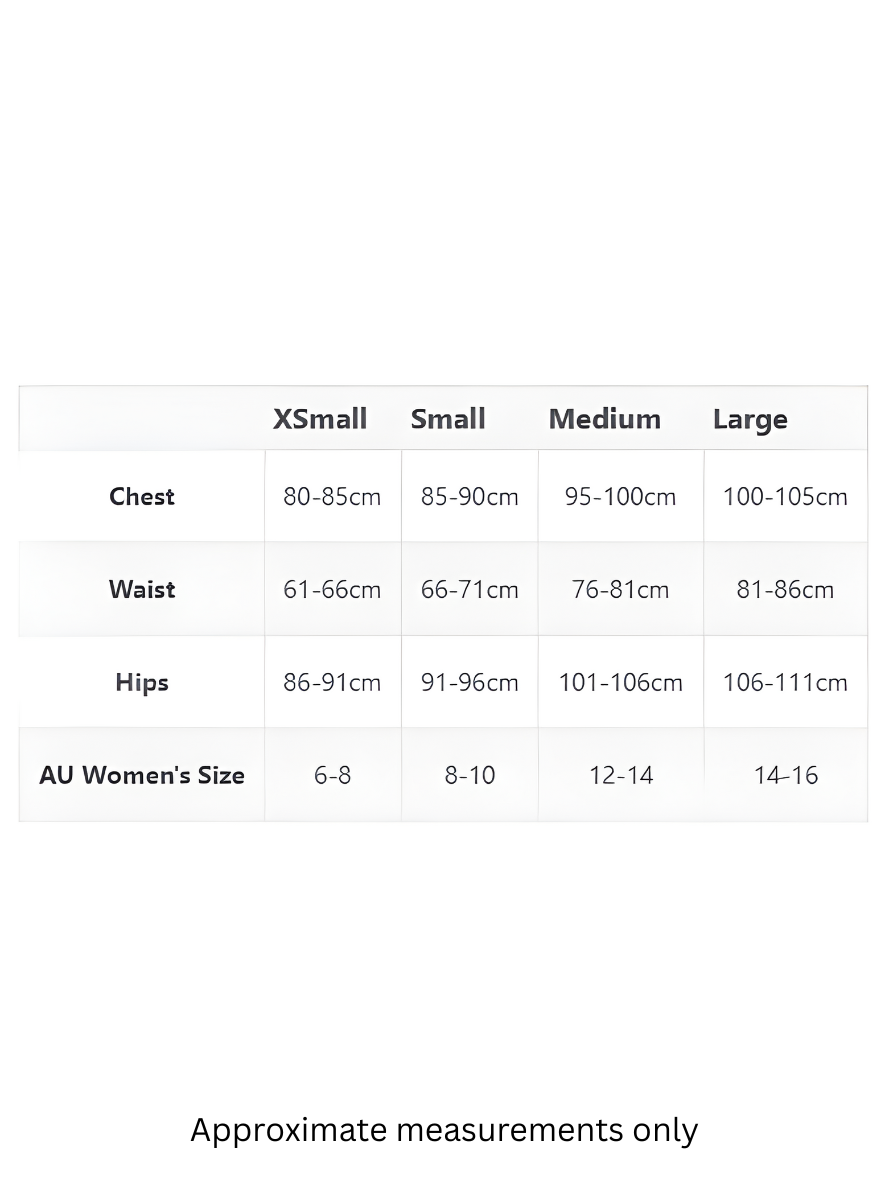Click the 95-100cm chest cell
This screenshot has height=1200, width=889.
(621, 497)
